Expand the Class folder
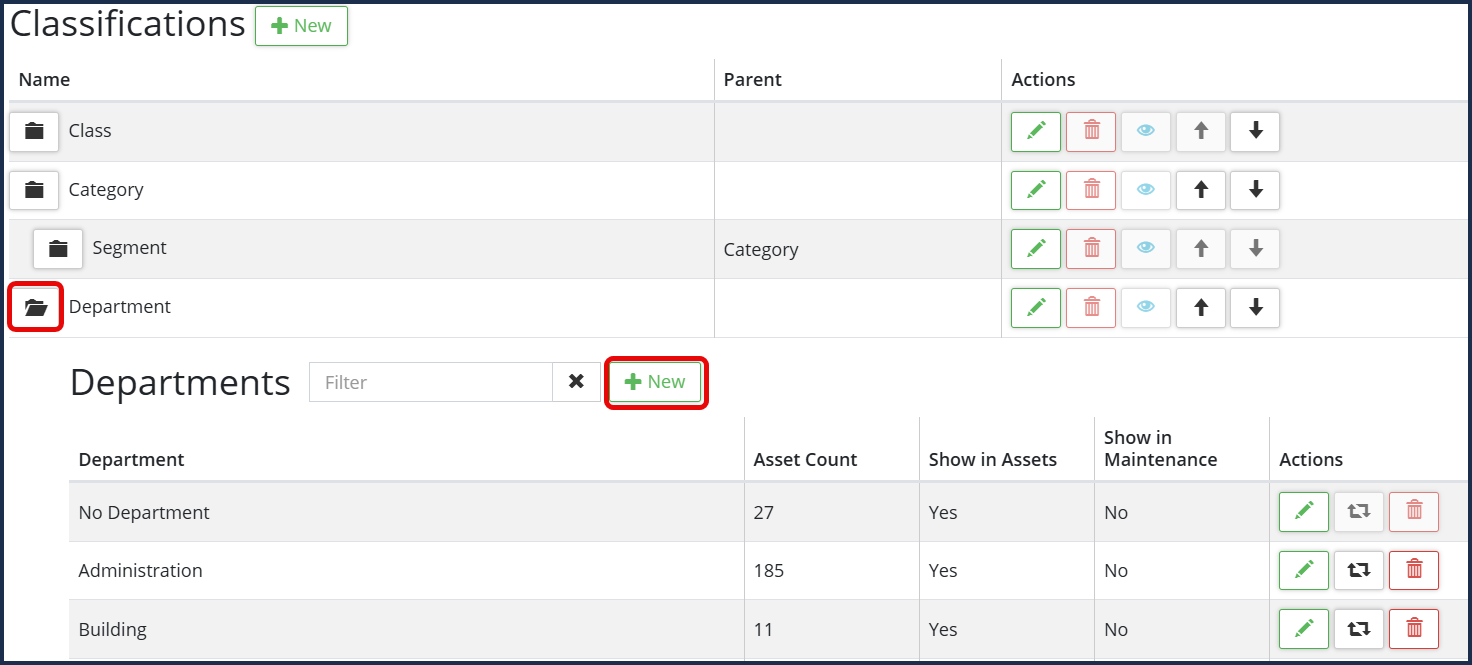 (x=35, y=131)
